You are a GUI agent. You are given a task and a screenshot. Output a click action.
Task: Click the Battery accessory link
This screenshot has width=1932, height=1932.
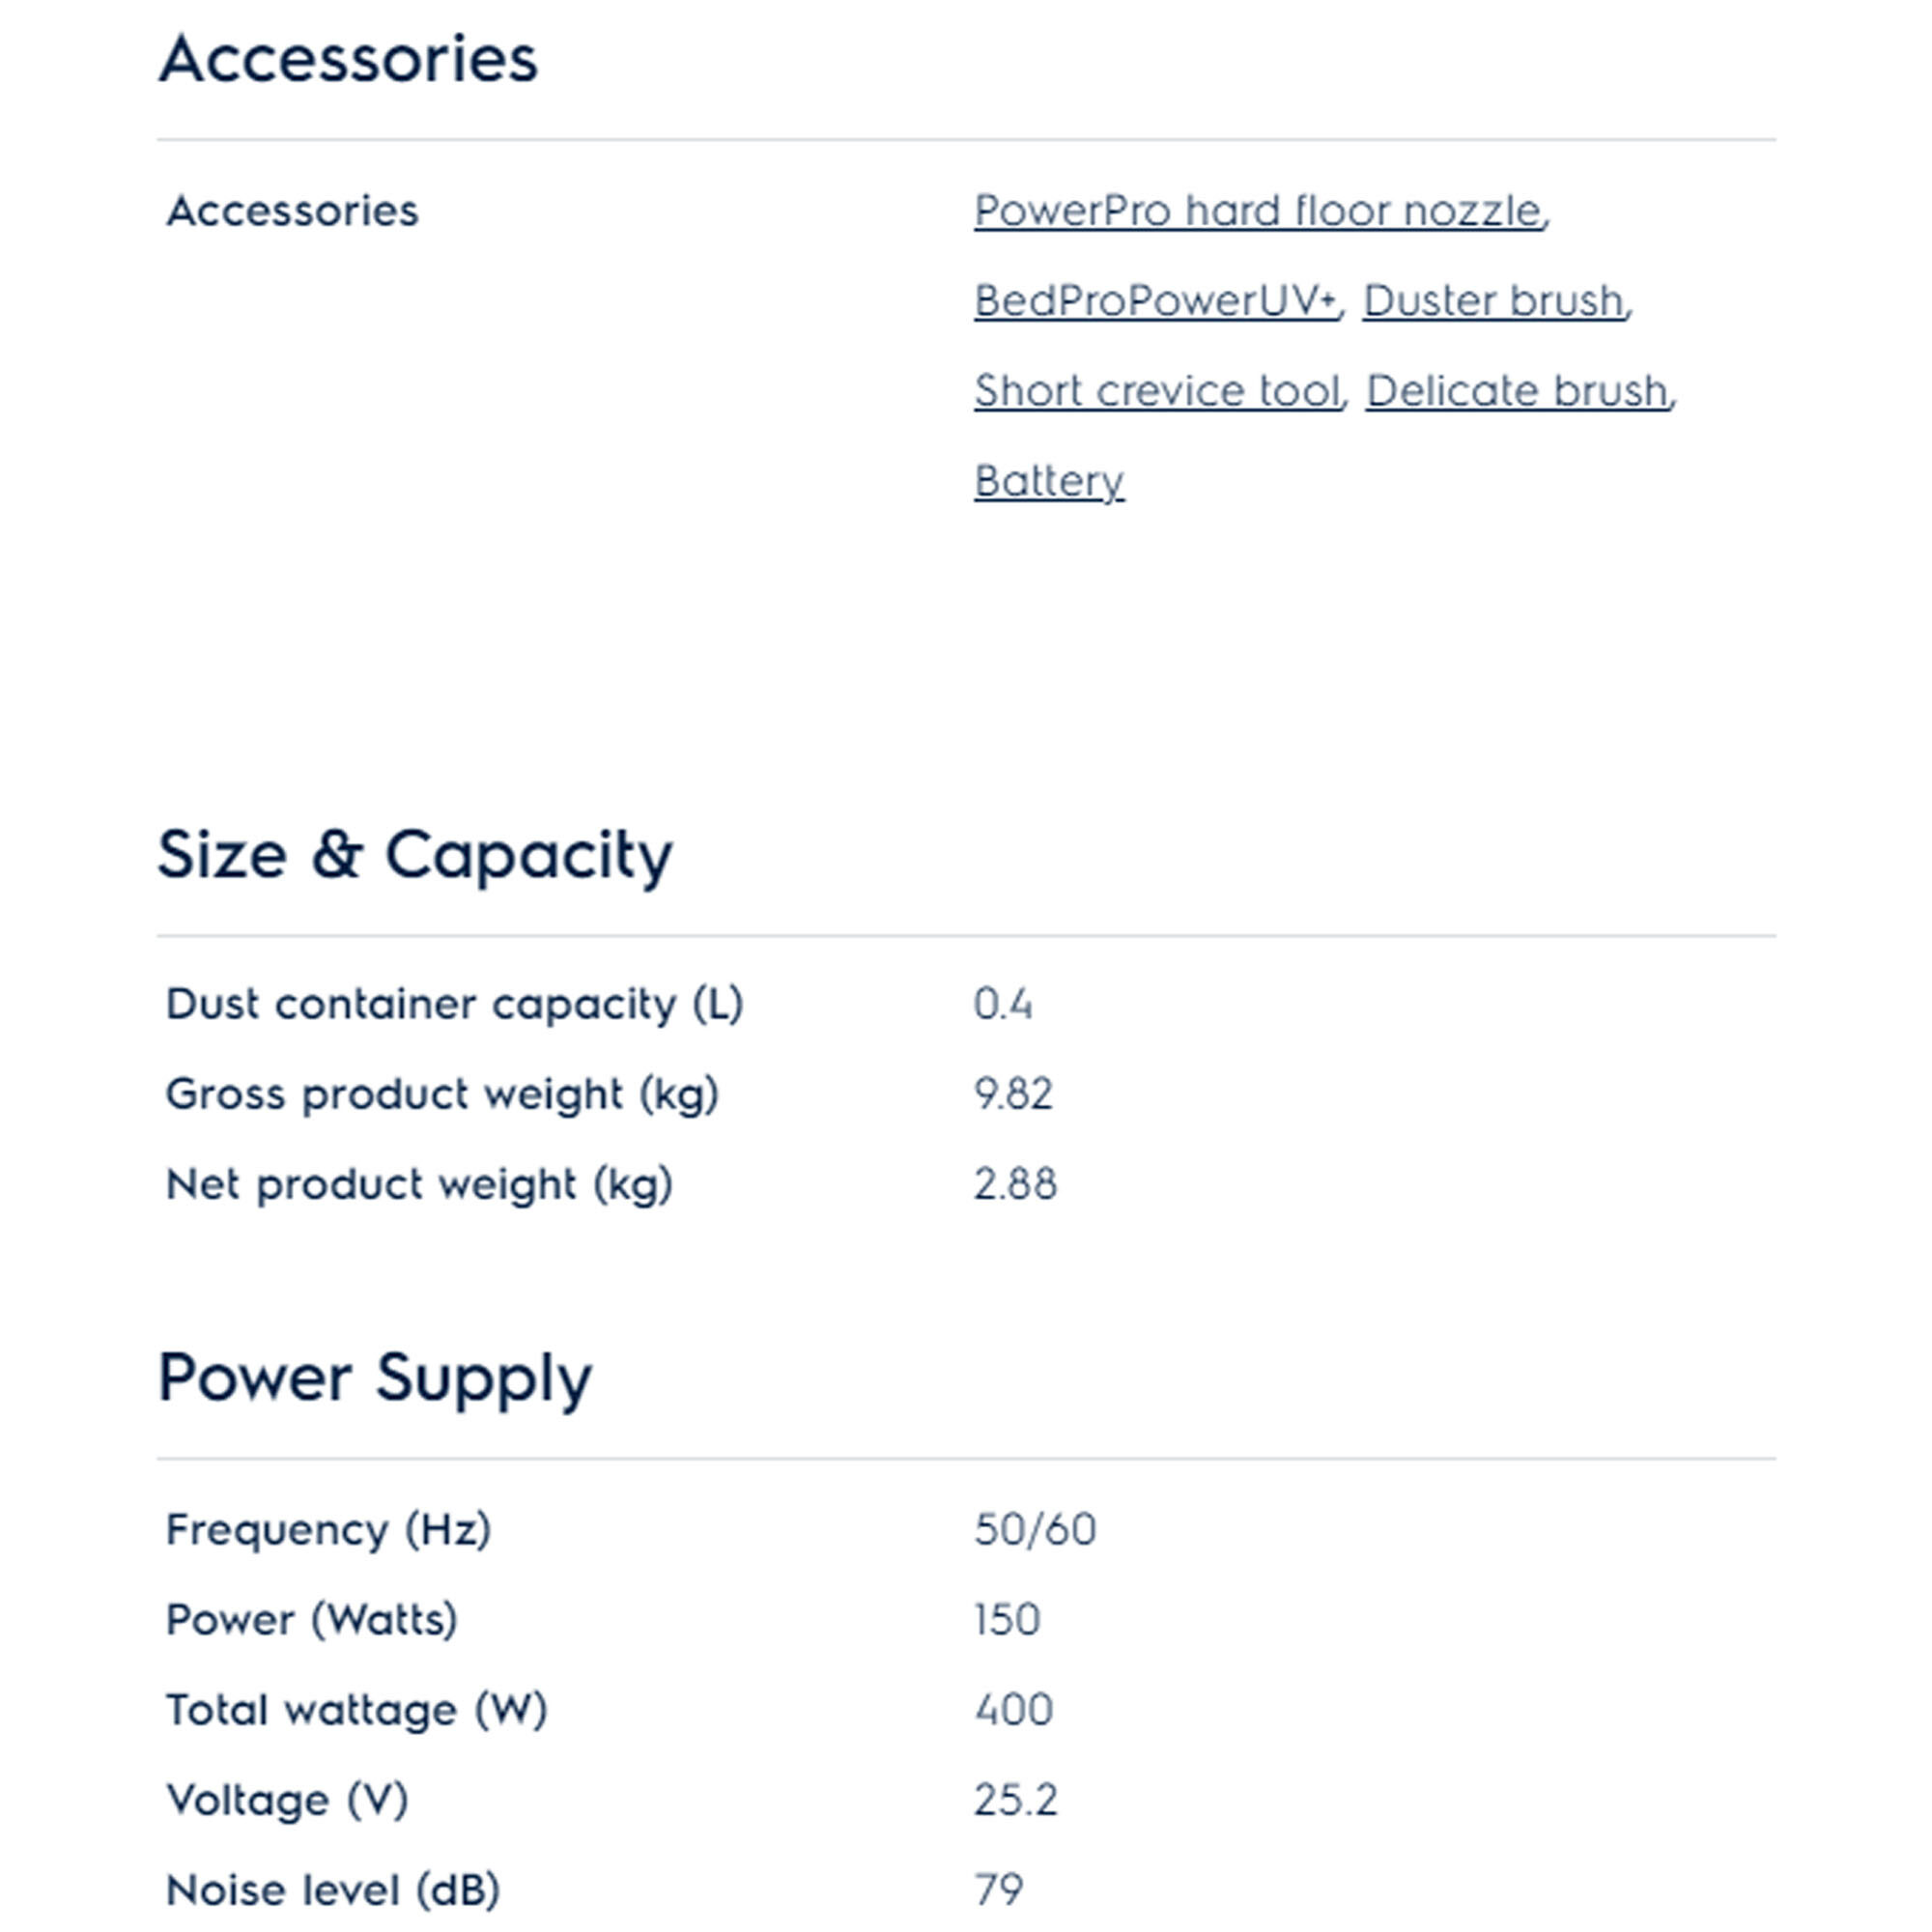tap(1049, 481)
